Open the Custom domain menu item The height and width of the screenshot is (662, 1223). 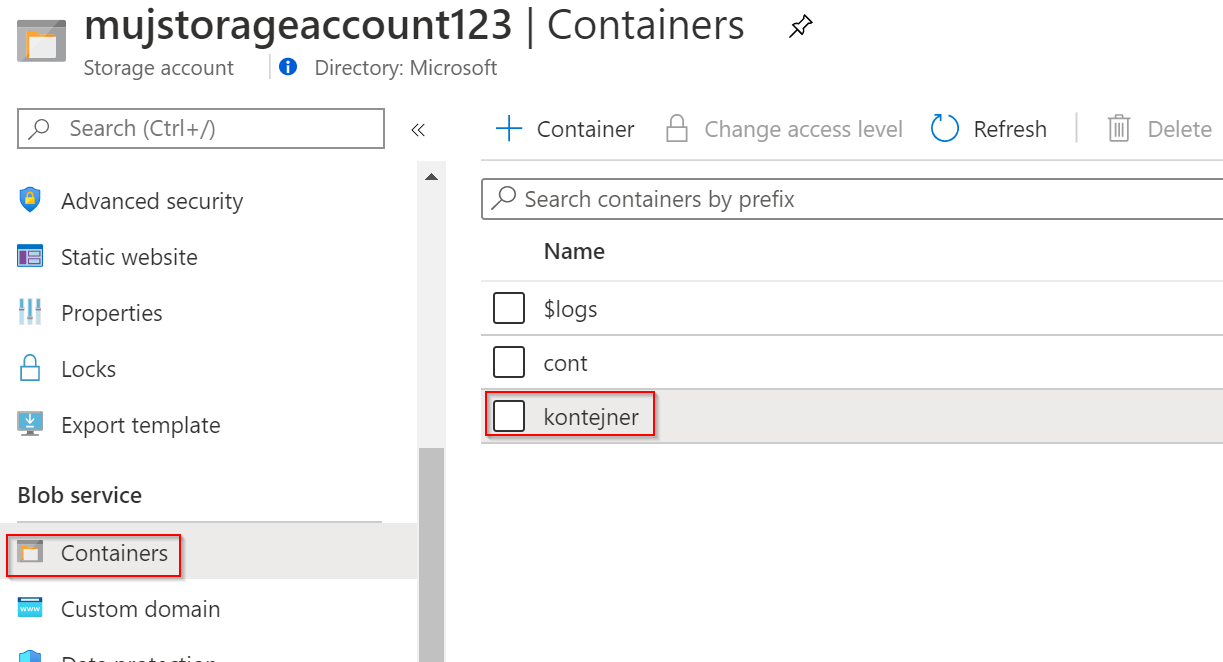click(x=140, y=609)
